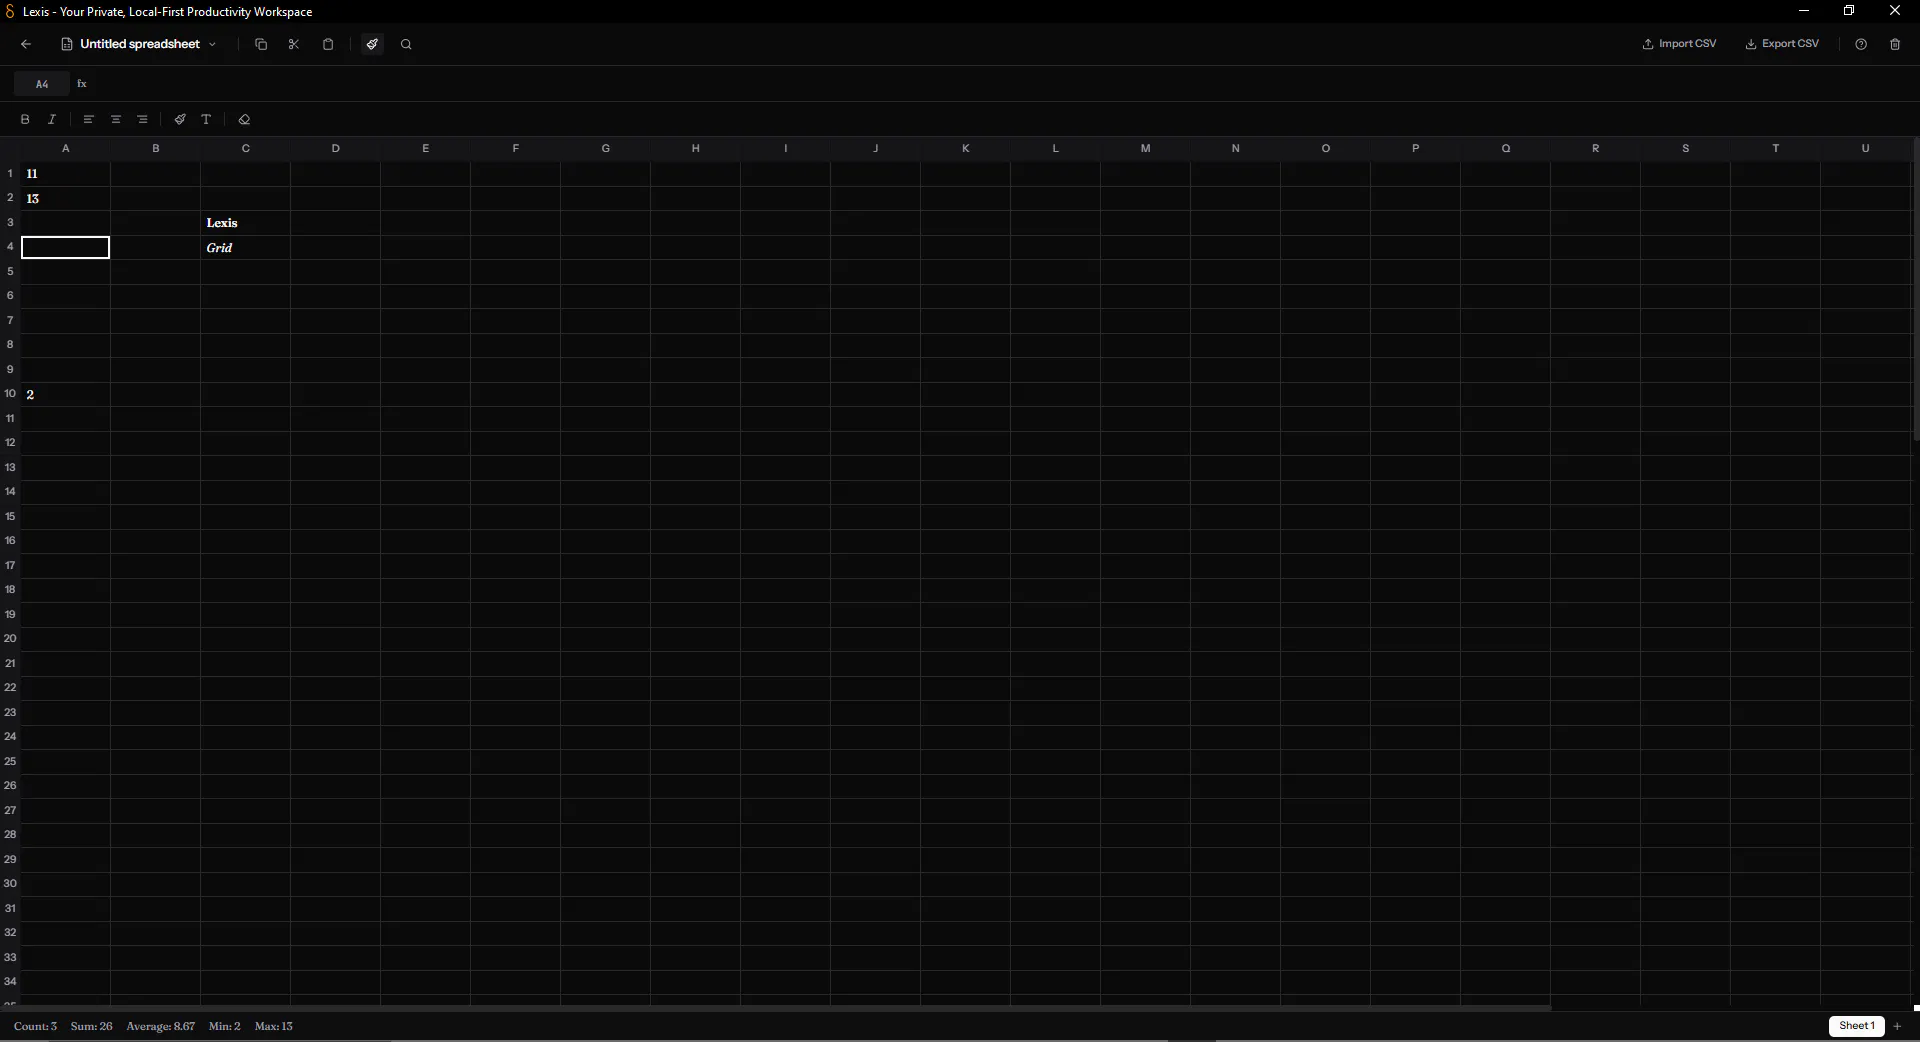Screen dimensions: 1920x1042
Task: Switch to the Sheet1 tab
Action: tap(1857, 1026)
